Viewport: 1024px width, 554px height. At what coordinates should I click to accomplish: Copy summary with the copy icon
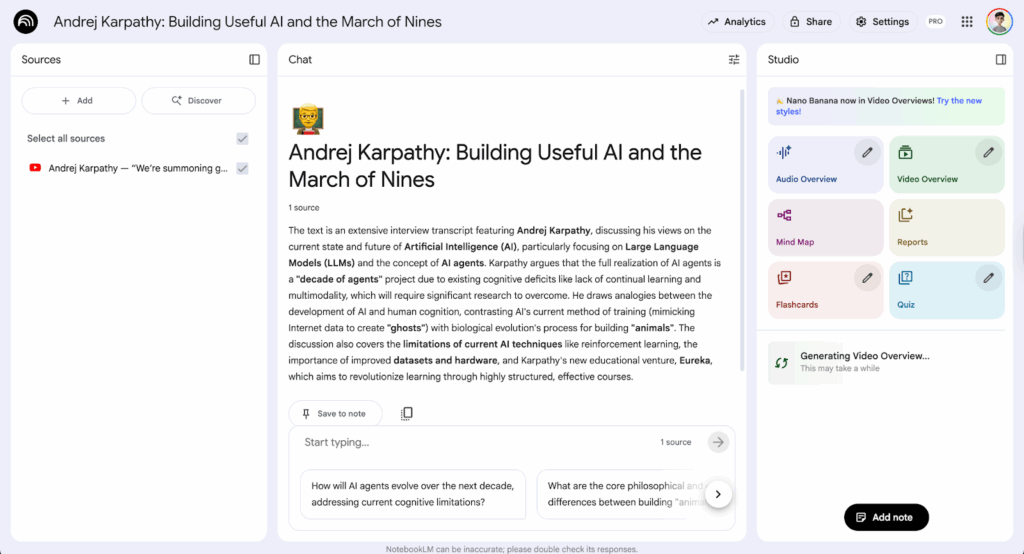pyautogui.click(x=407, y=413)
